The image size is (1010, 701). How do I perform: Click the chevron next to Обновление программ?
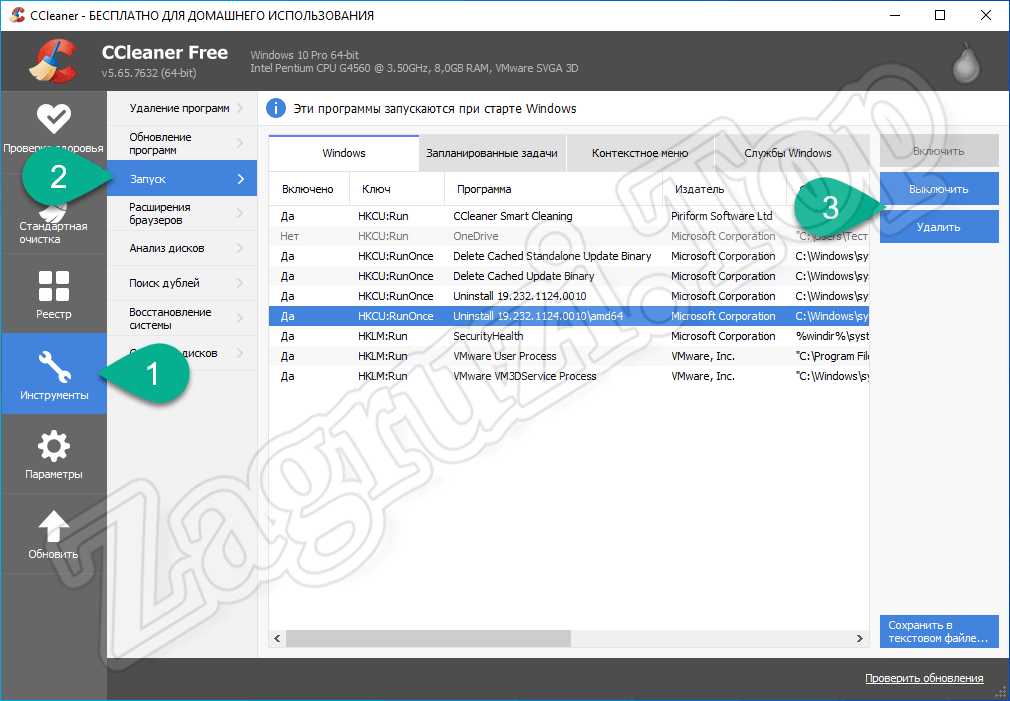pyautogui.click(x=241, y=143)
